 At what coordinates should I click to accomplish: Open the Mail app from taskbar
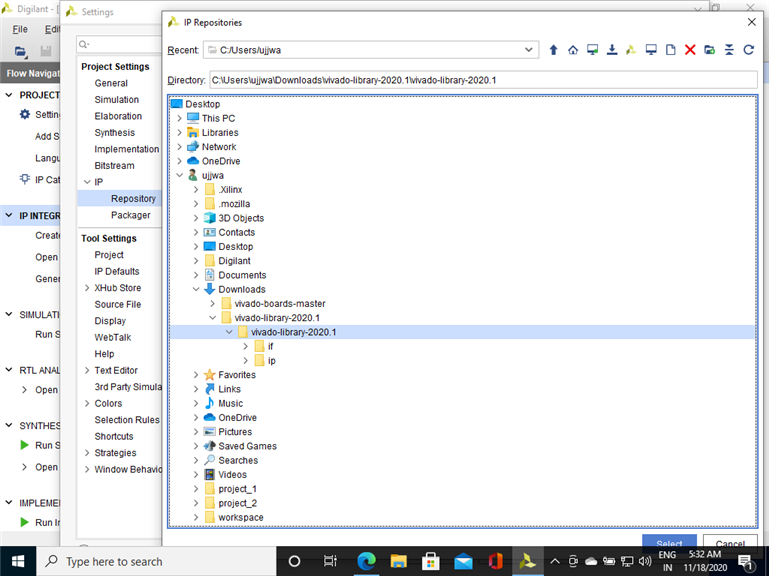(x=463, y=561)
